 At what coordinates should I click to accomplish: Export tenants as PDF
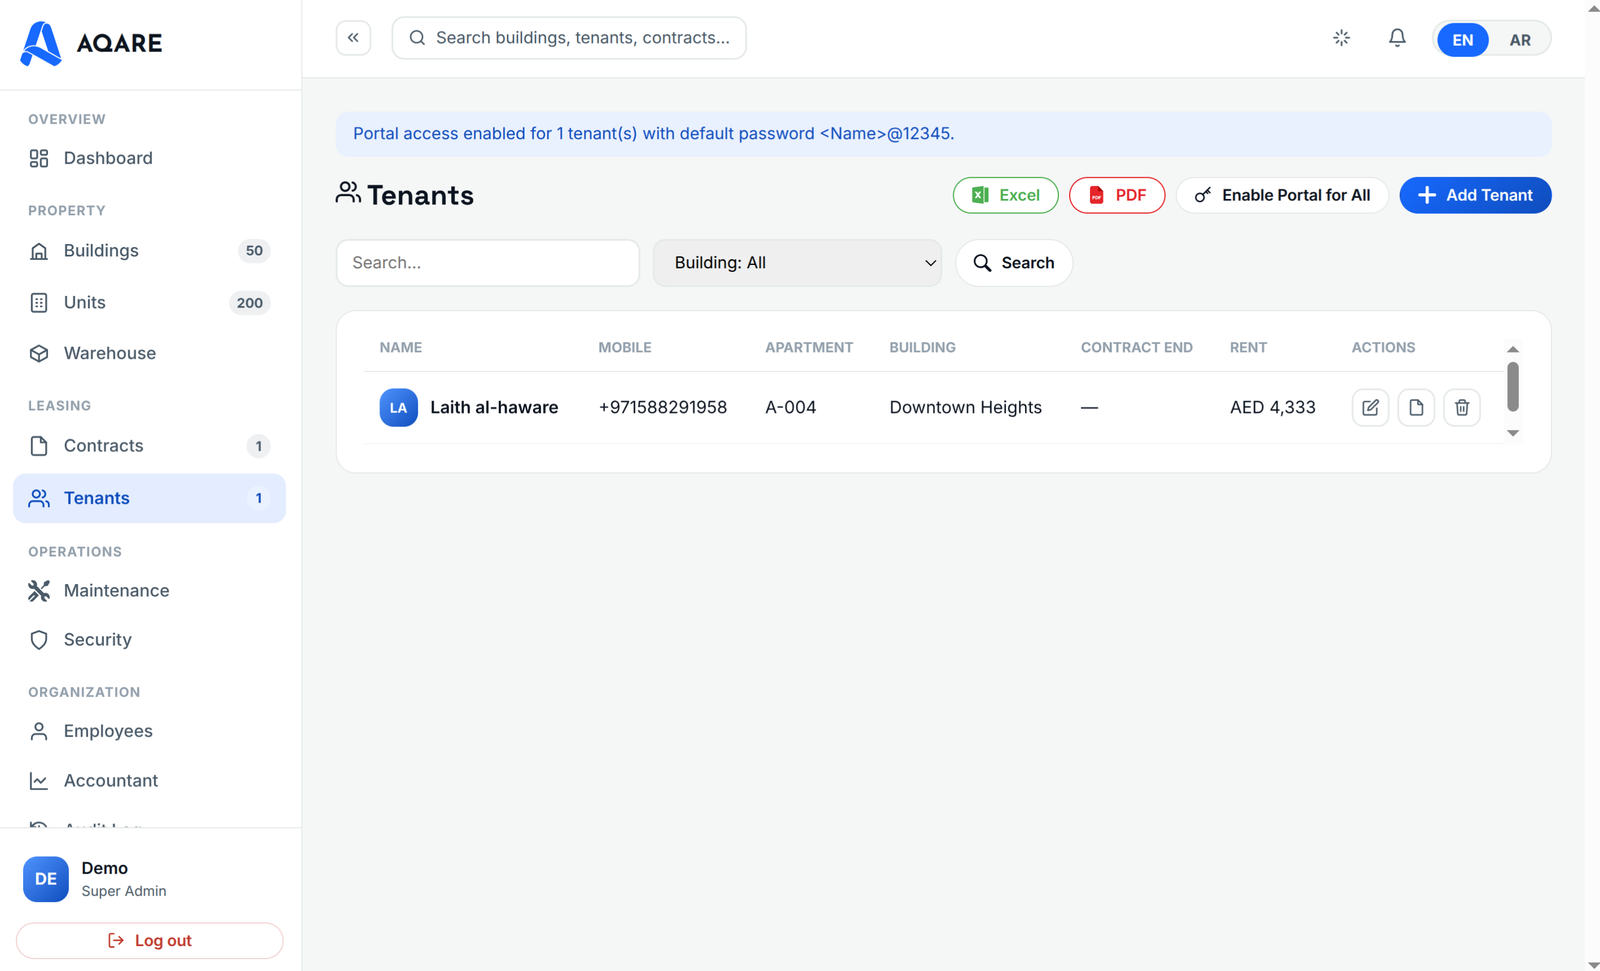(1117, 195)
